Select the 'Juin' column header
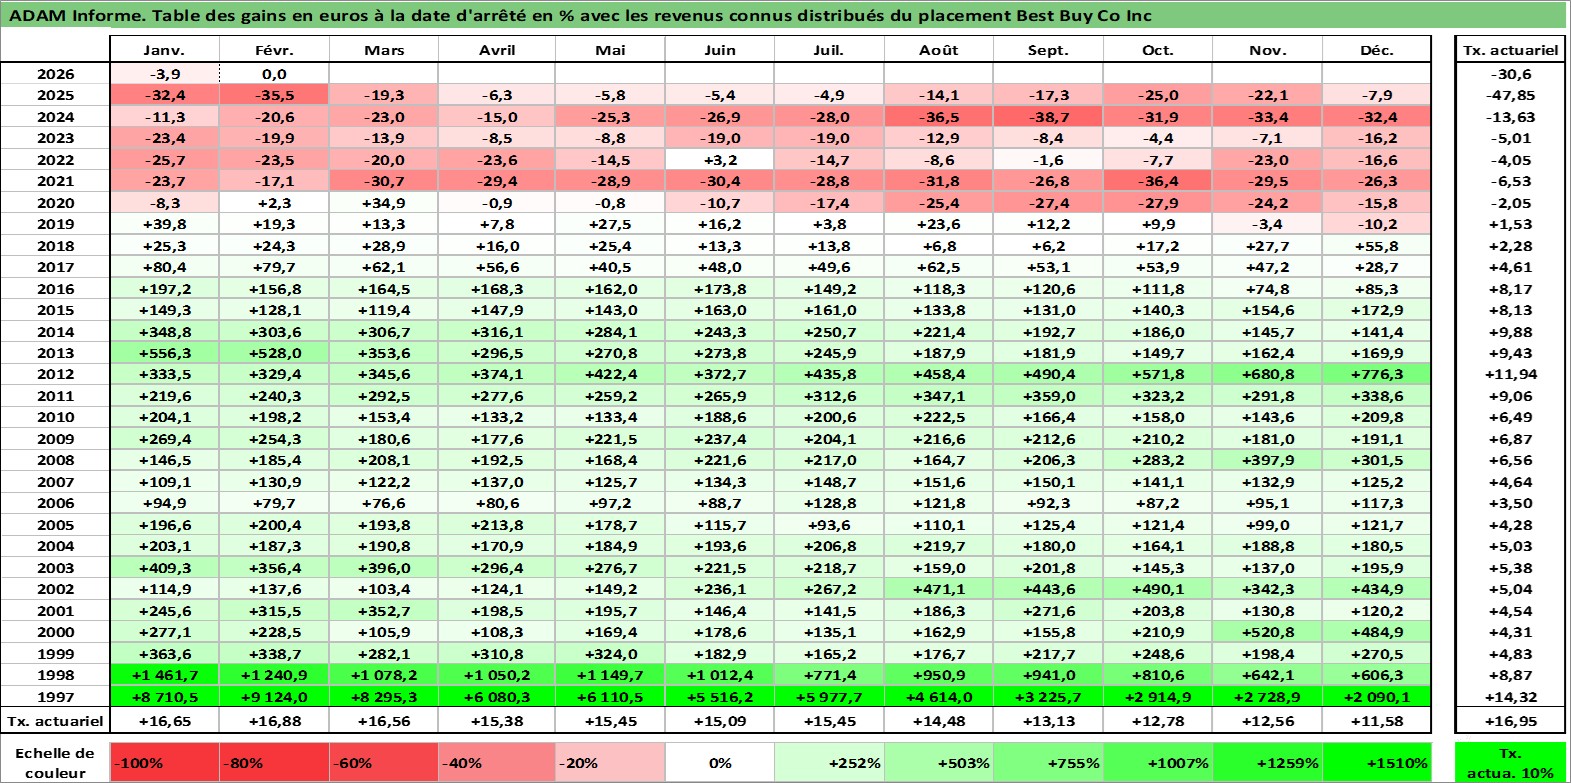The width and height of the screenshot is (1571, 783). pyautogui.click(x=719, y=50)
